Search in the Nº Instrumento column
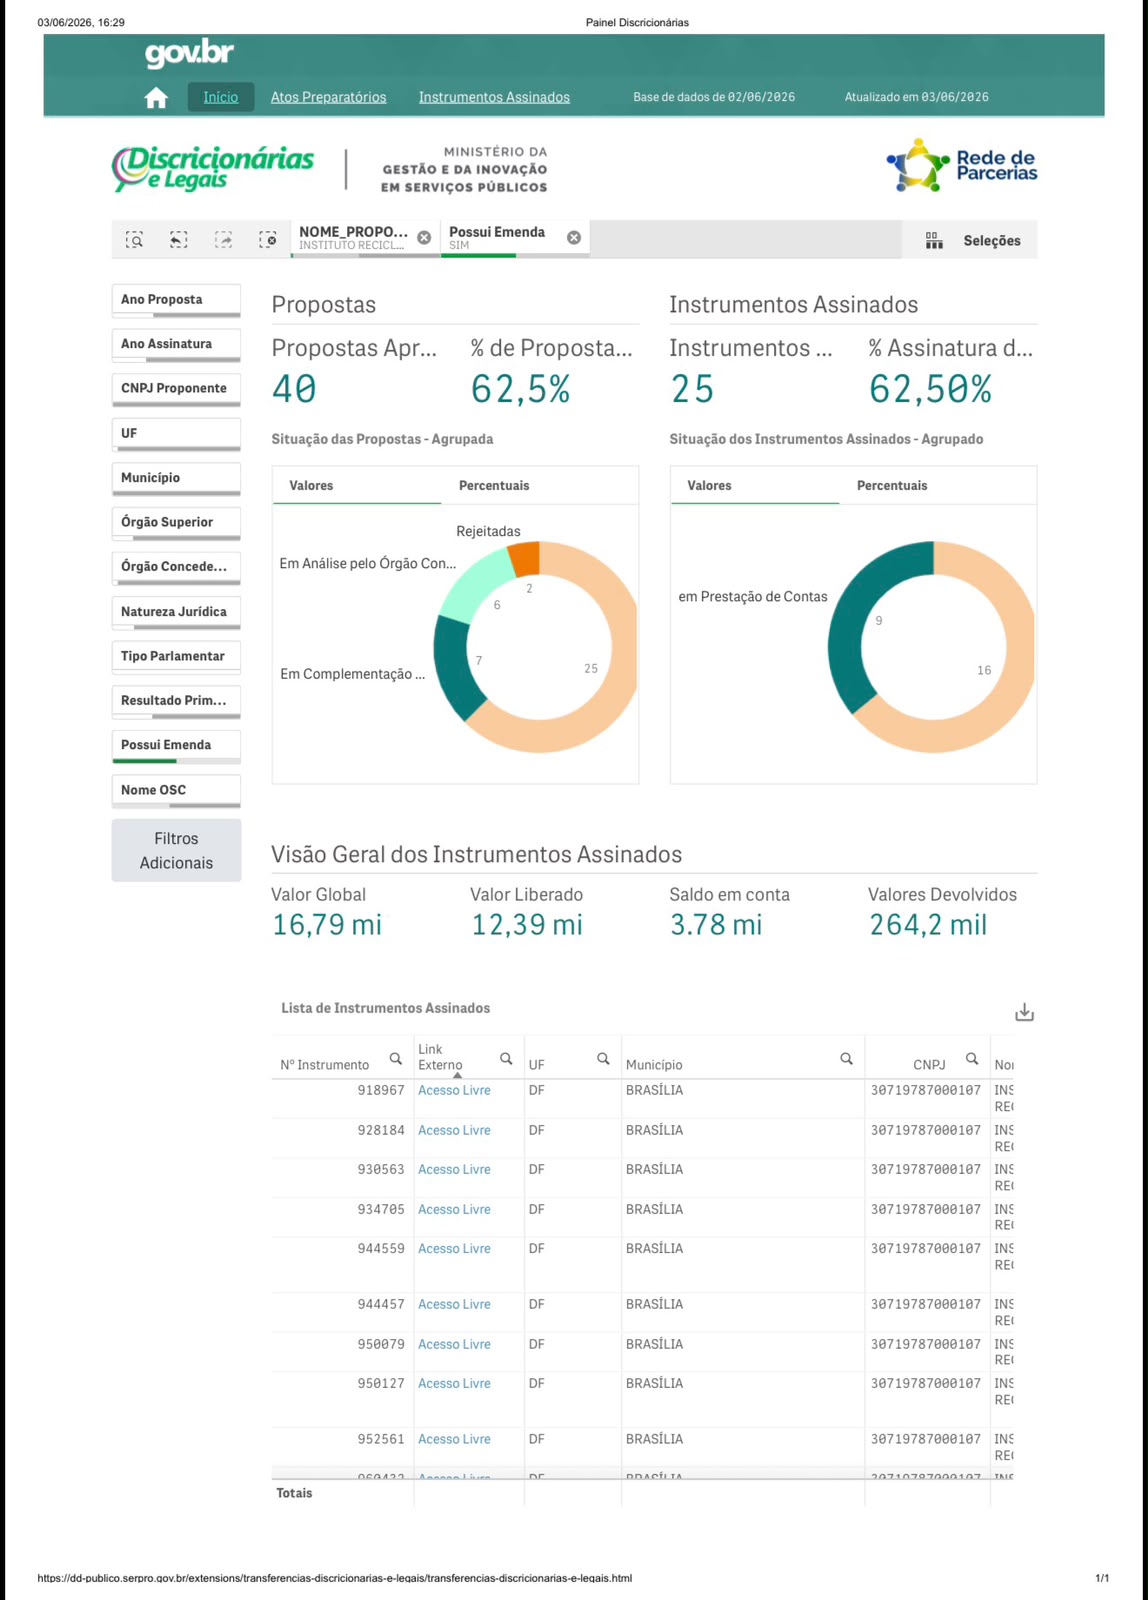 [x=396, y=1059]
